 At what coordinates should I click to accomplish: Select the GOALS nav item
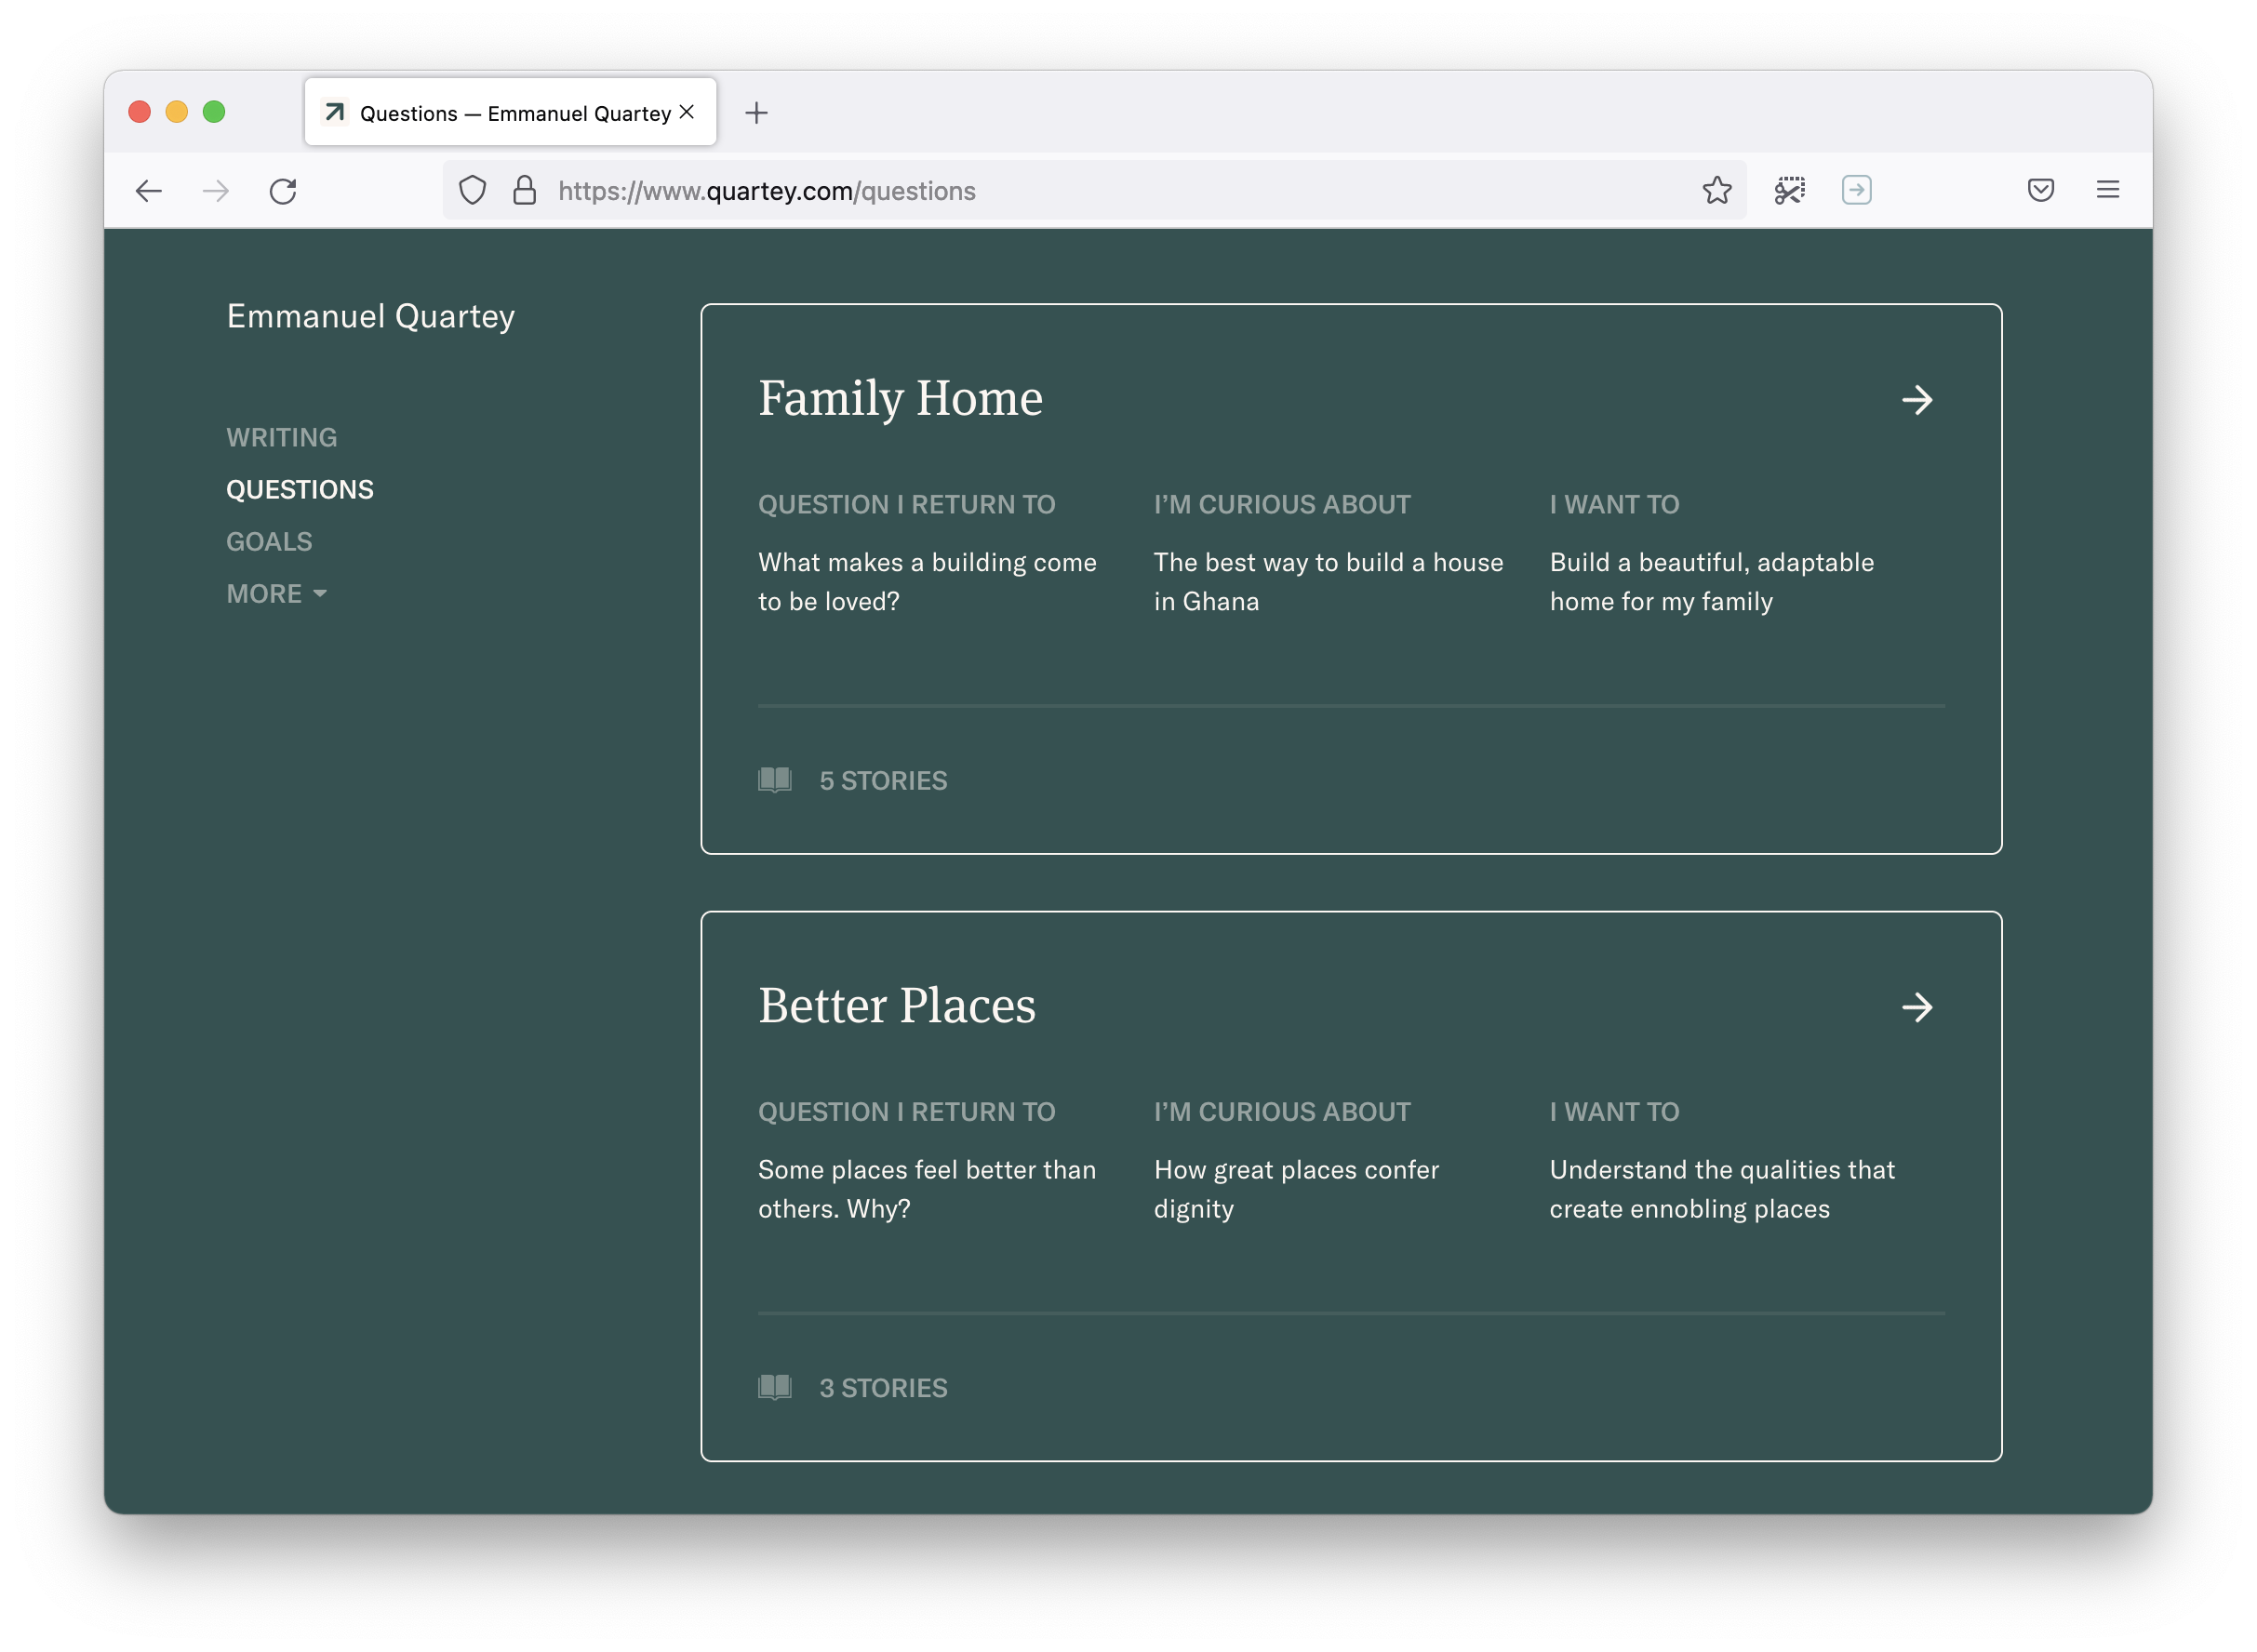click(x=269, y=542)
